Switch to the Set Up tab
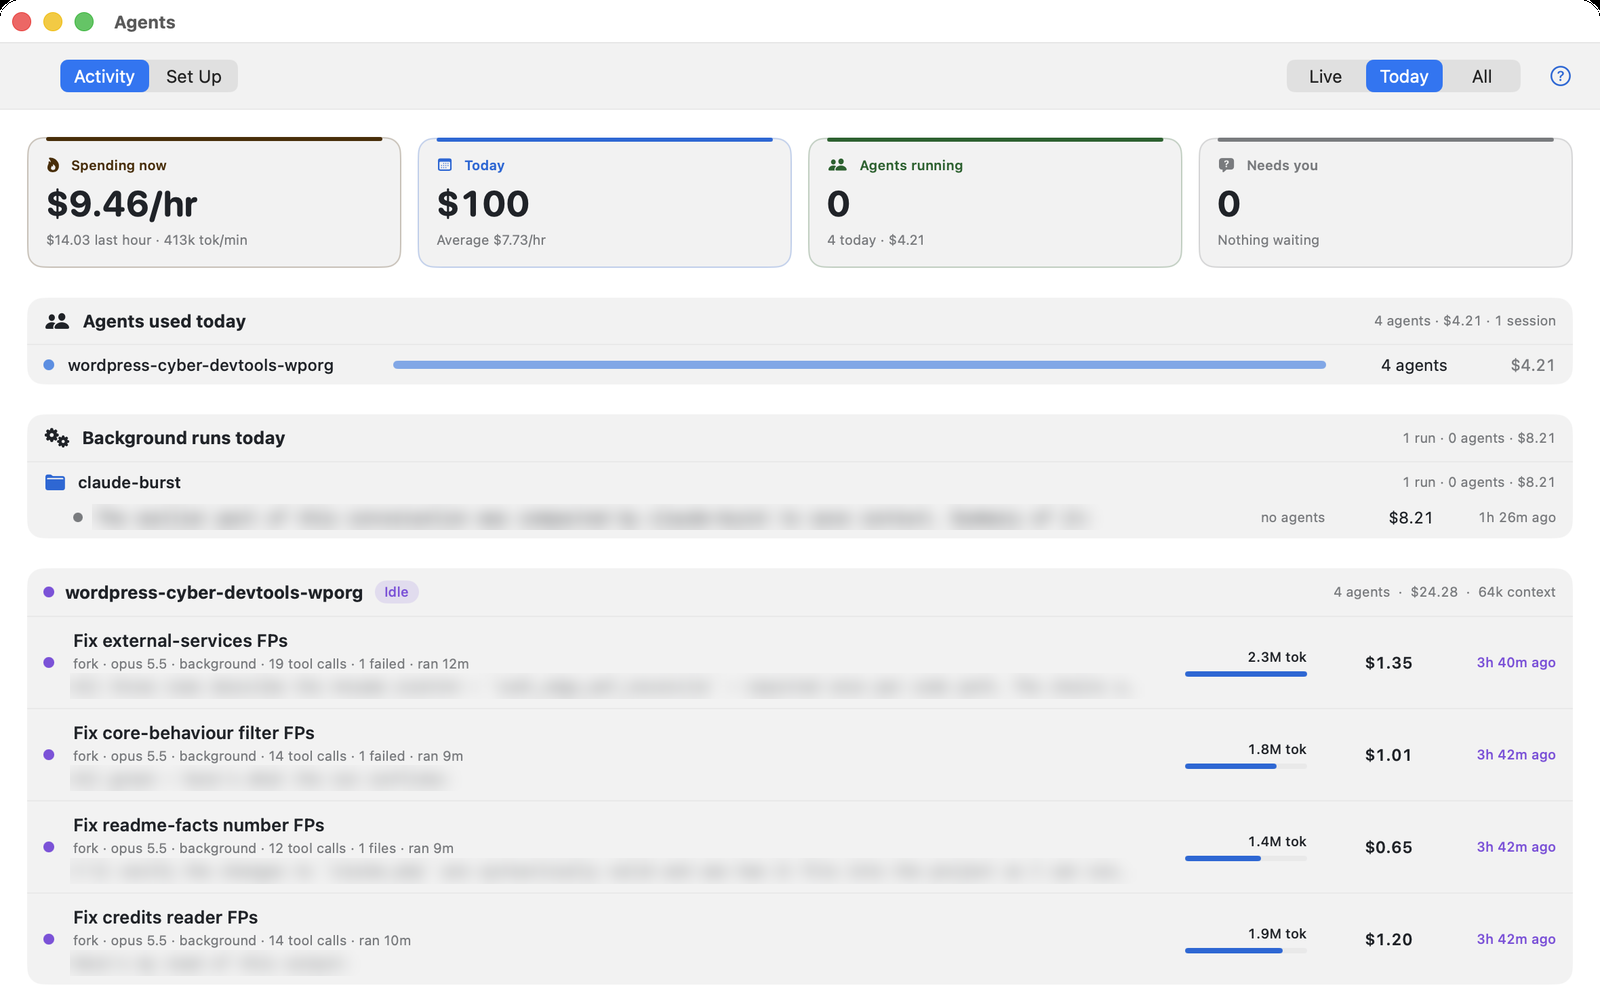 click(x=194, y=76)
